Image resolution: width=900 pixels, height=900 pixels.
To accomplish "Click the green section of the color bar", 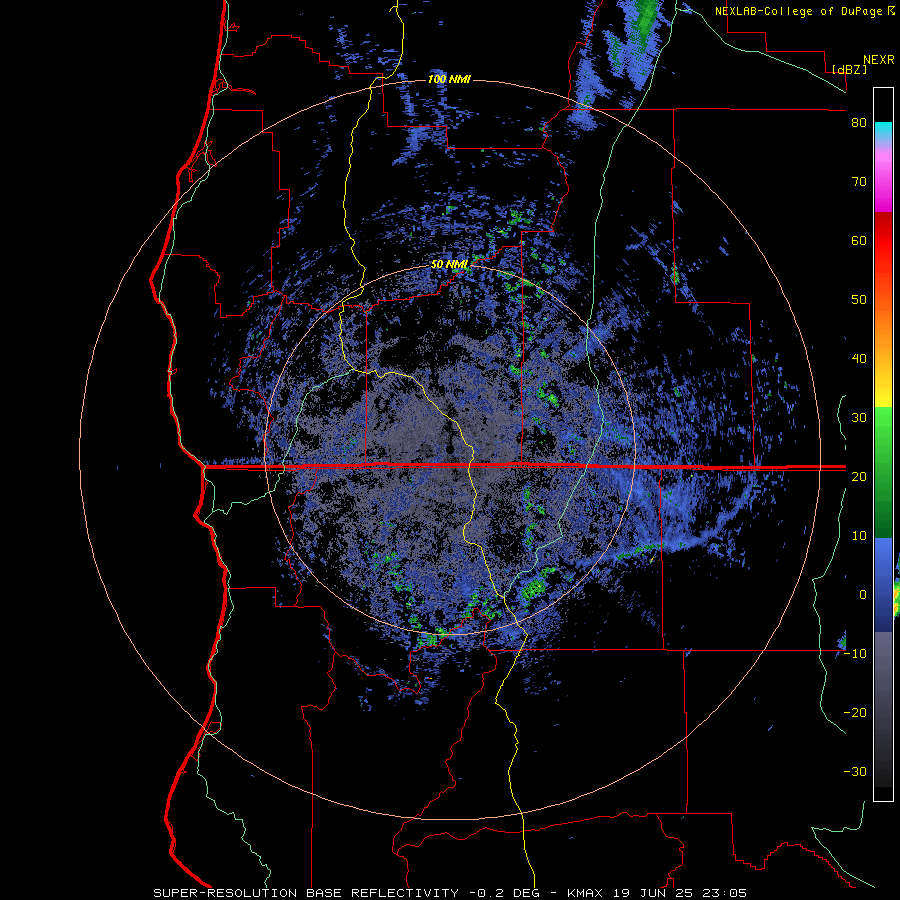I will (883, 472).
